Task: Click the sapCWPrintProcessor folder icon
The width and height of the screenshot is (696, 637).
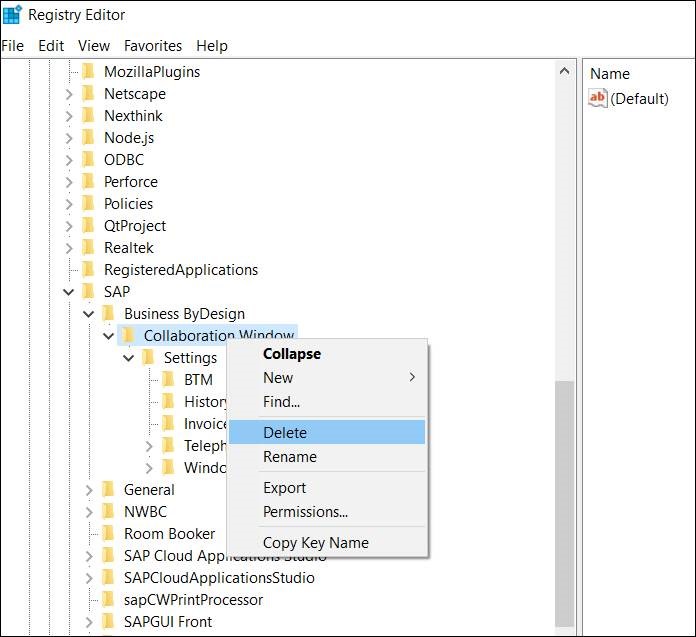Action: click(109, 600)
